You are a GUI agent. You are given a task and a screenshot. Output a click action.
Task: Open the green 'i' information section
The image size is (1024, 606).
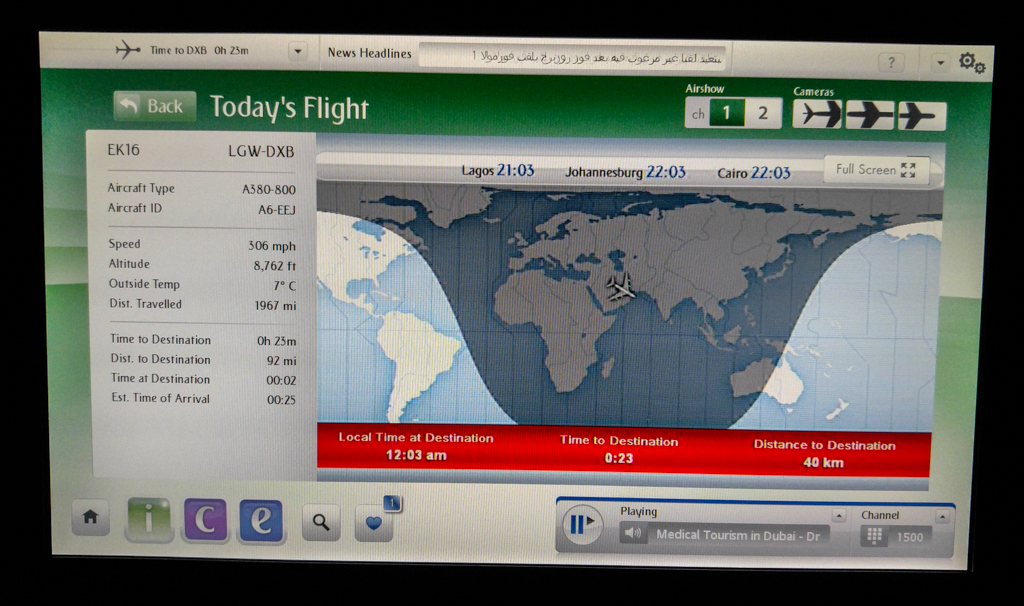point(149,520)
